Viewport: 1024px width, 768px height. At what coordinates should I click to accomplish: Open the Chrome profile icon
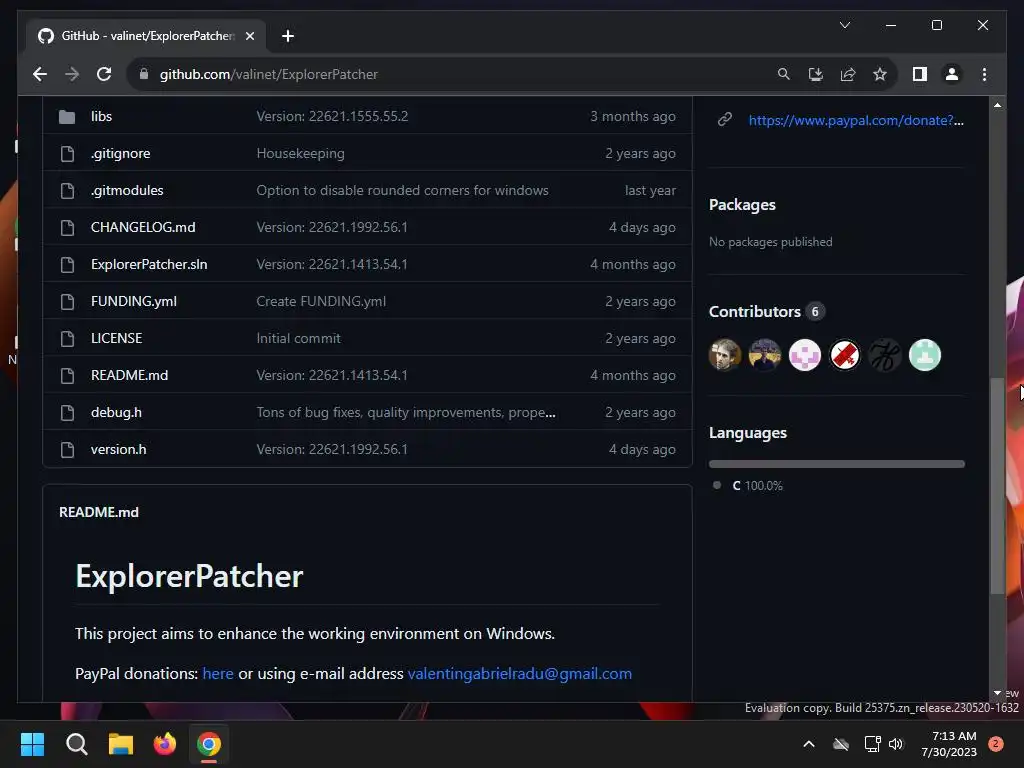coord(952,74)
